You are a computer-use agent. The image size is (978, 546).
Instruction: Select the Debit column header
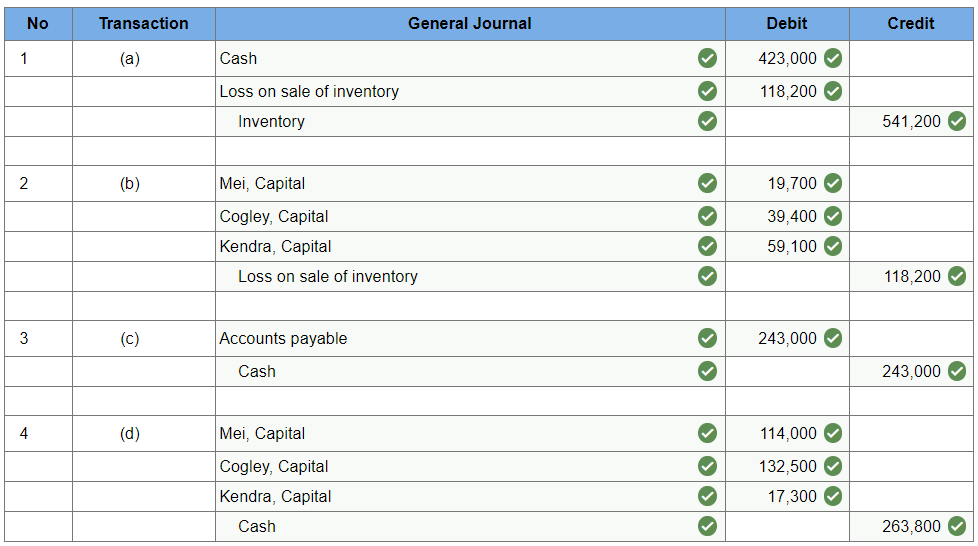[787, 24]
